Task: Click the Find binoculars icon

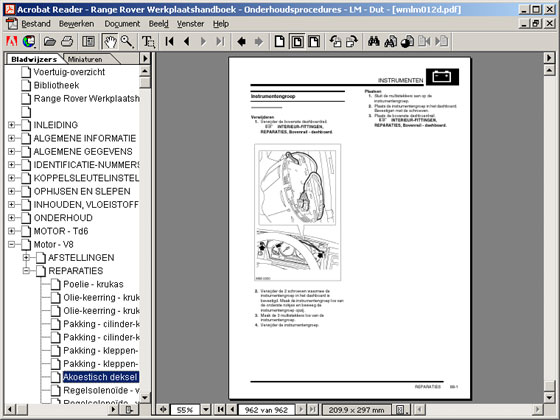Action: [x=374, y=42]
